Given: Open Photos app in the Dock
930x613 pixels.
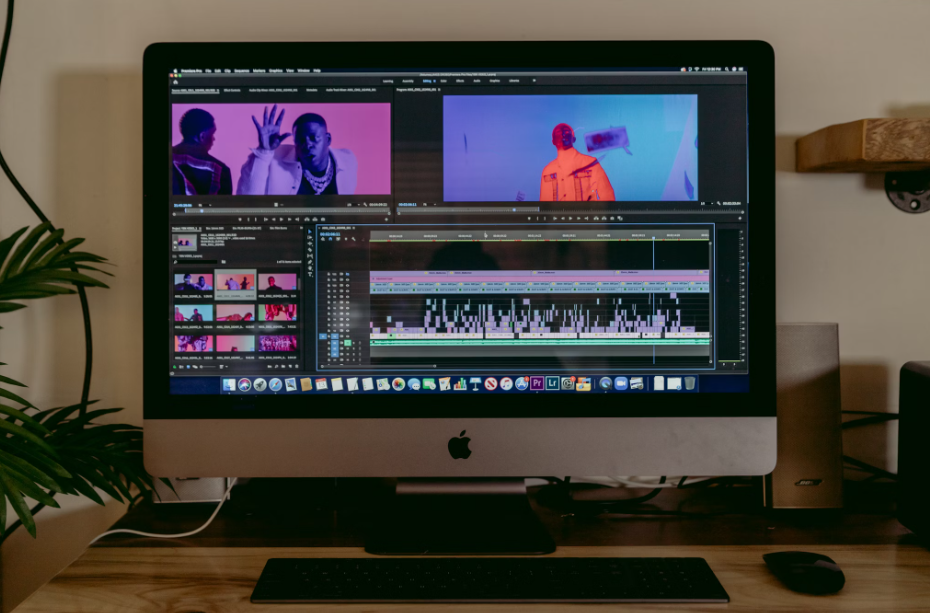Looking at the screenshot, I should pyautogui.click(x=399, y=384).
